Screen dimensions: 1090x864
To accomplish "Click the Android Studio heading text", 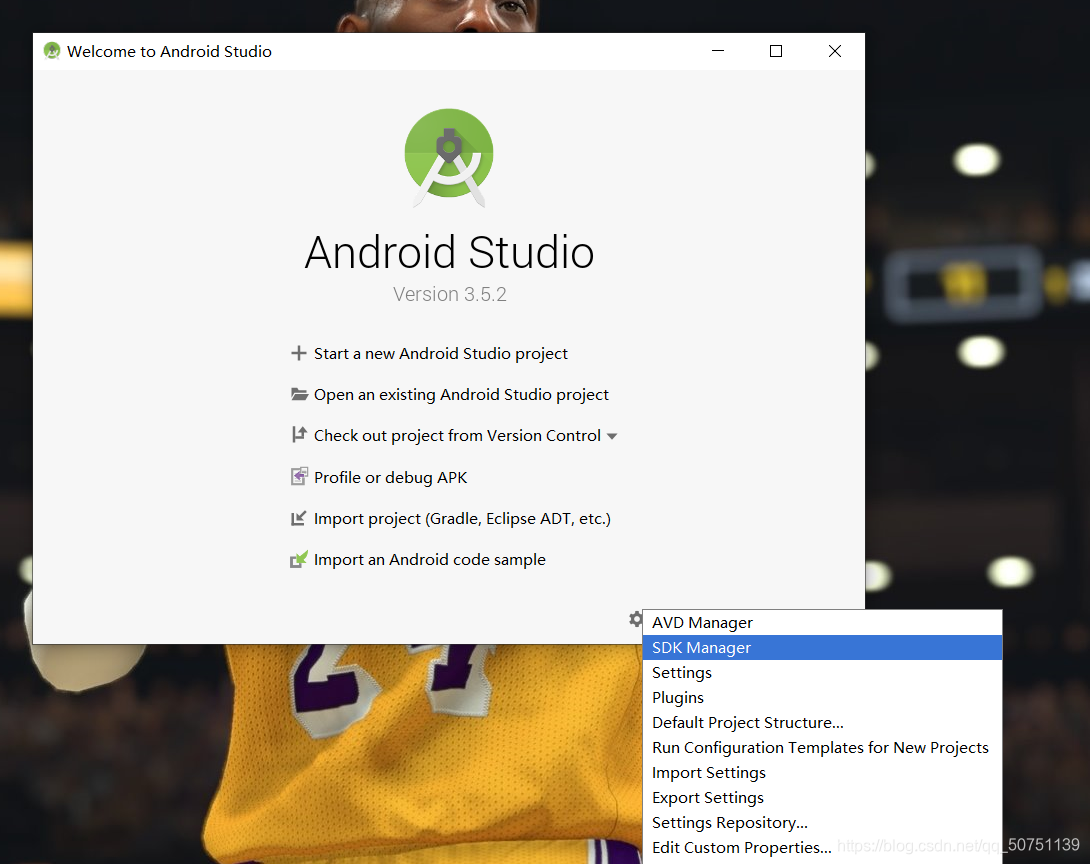I will [x=449, y=252].
